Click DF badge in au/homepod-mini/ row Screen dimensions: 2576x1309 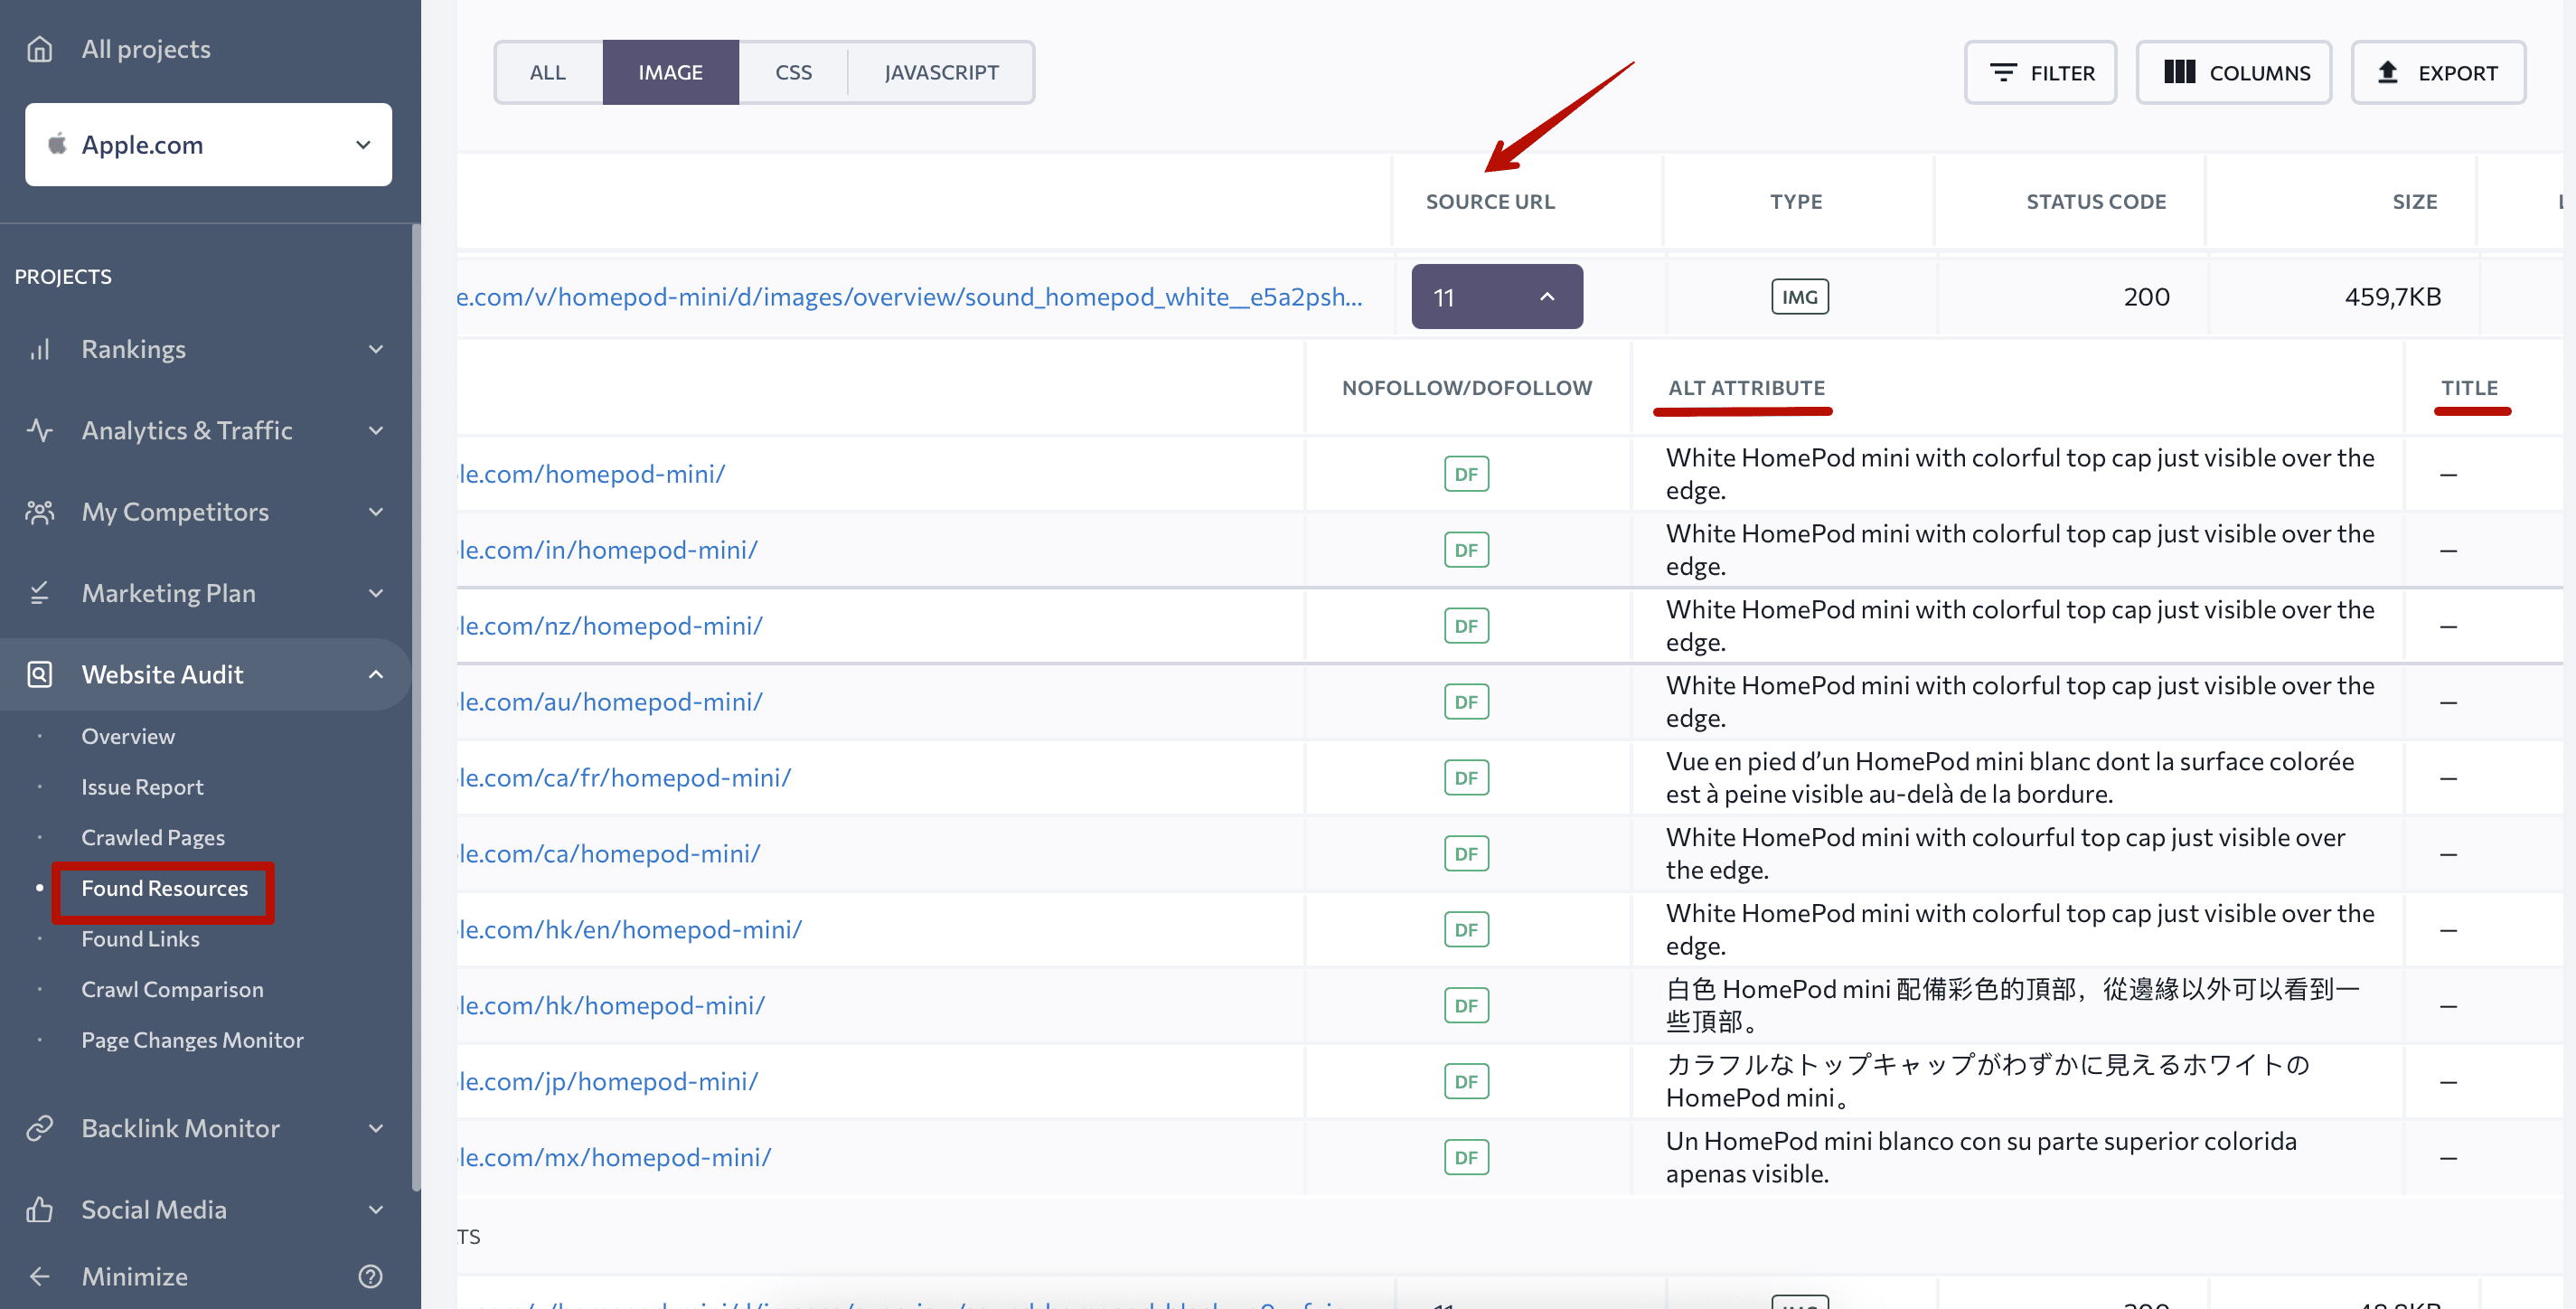[x=1466, y=702]
